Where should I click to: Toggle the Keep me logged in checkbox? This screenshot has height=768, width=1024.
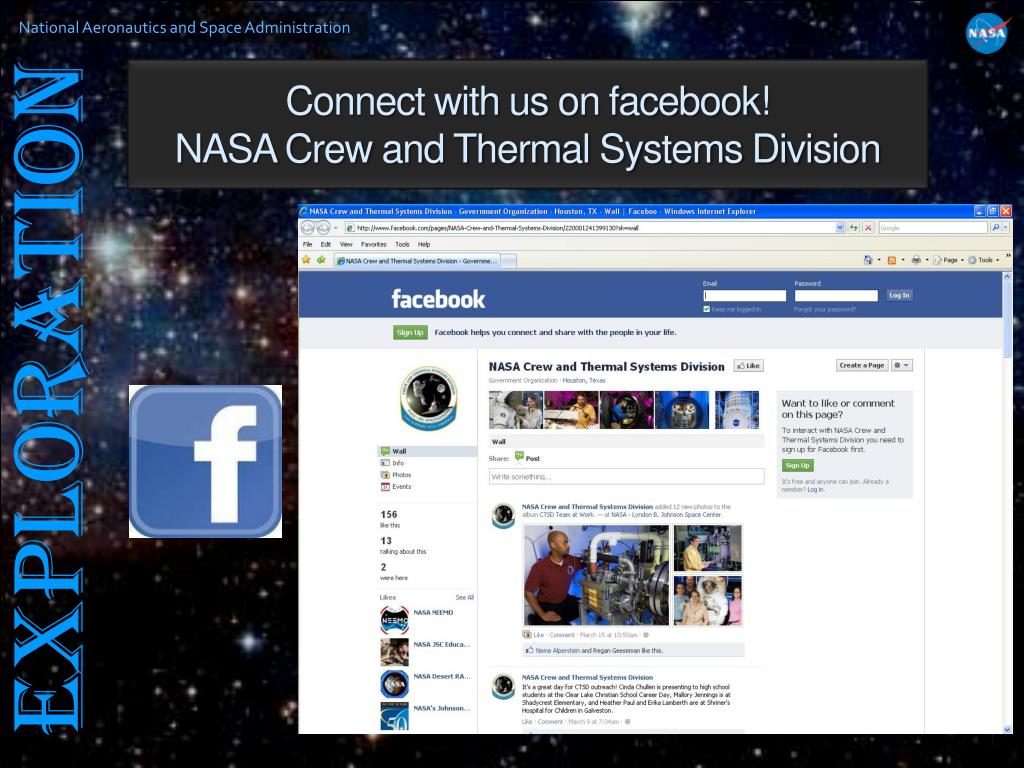tap(707, 309)
